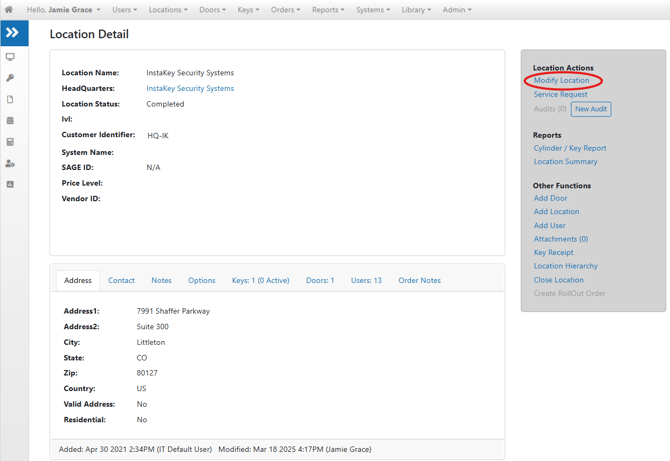Click the image icon at sidebar bottom

(x=10, y=184)
